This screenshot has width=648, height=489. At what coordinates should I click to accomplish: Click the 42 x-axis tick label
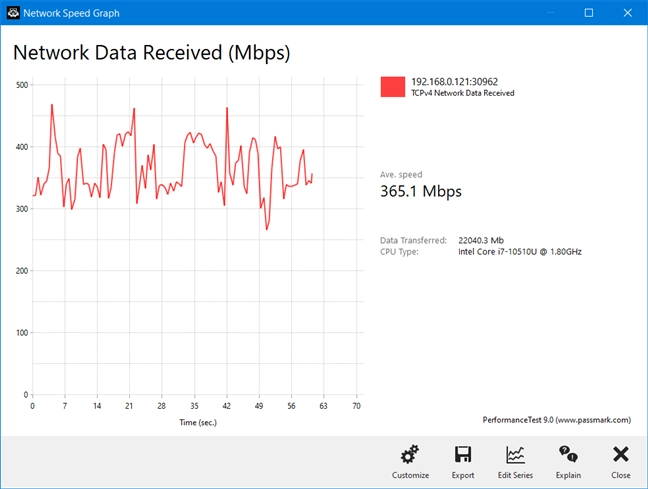pyautogui.click(x=226, y=406)
